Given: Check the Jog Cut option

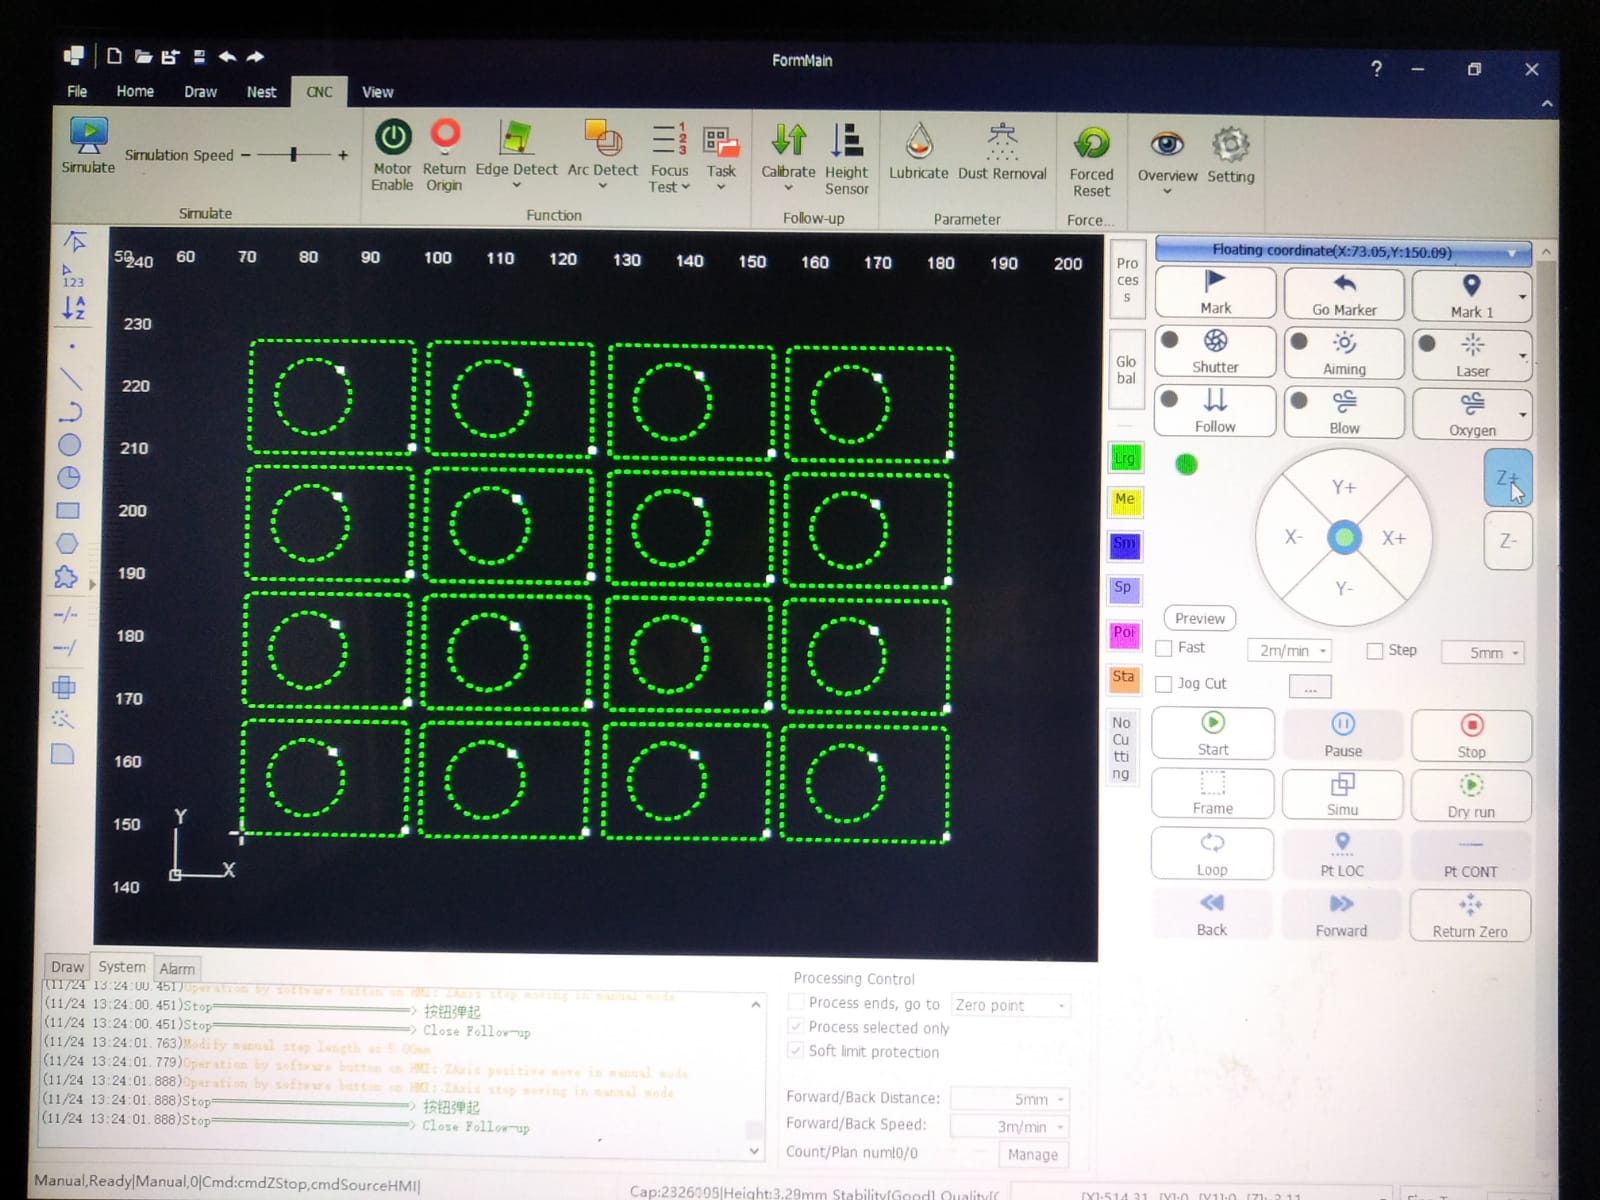Looking at the screenshot, I should 1164,684.
